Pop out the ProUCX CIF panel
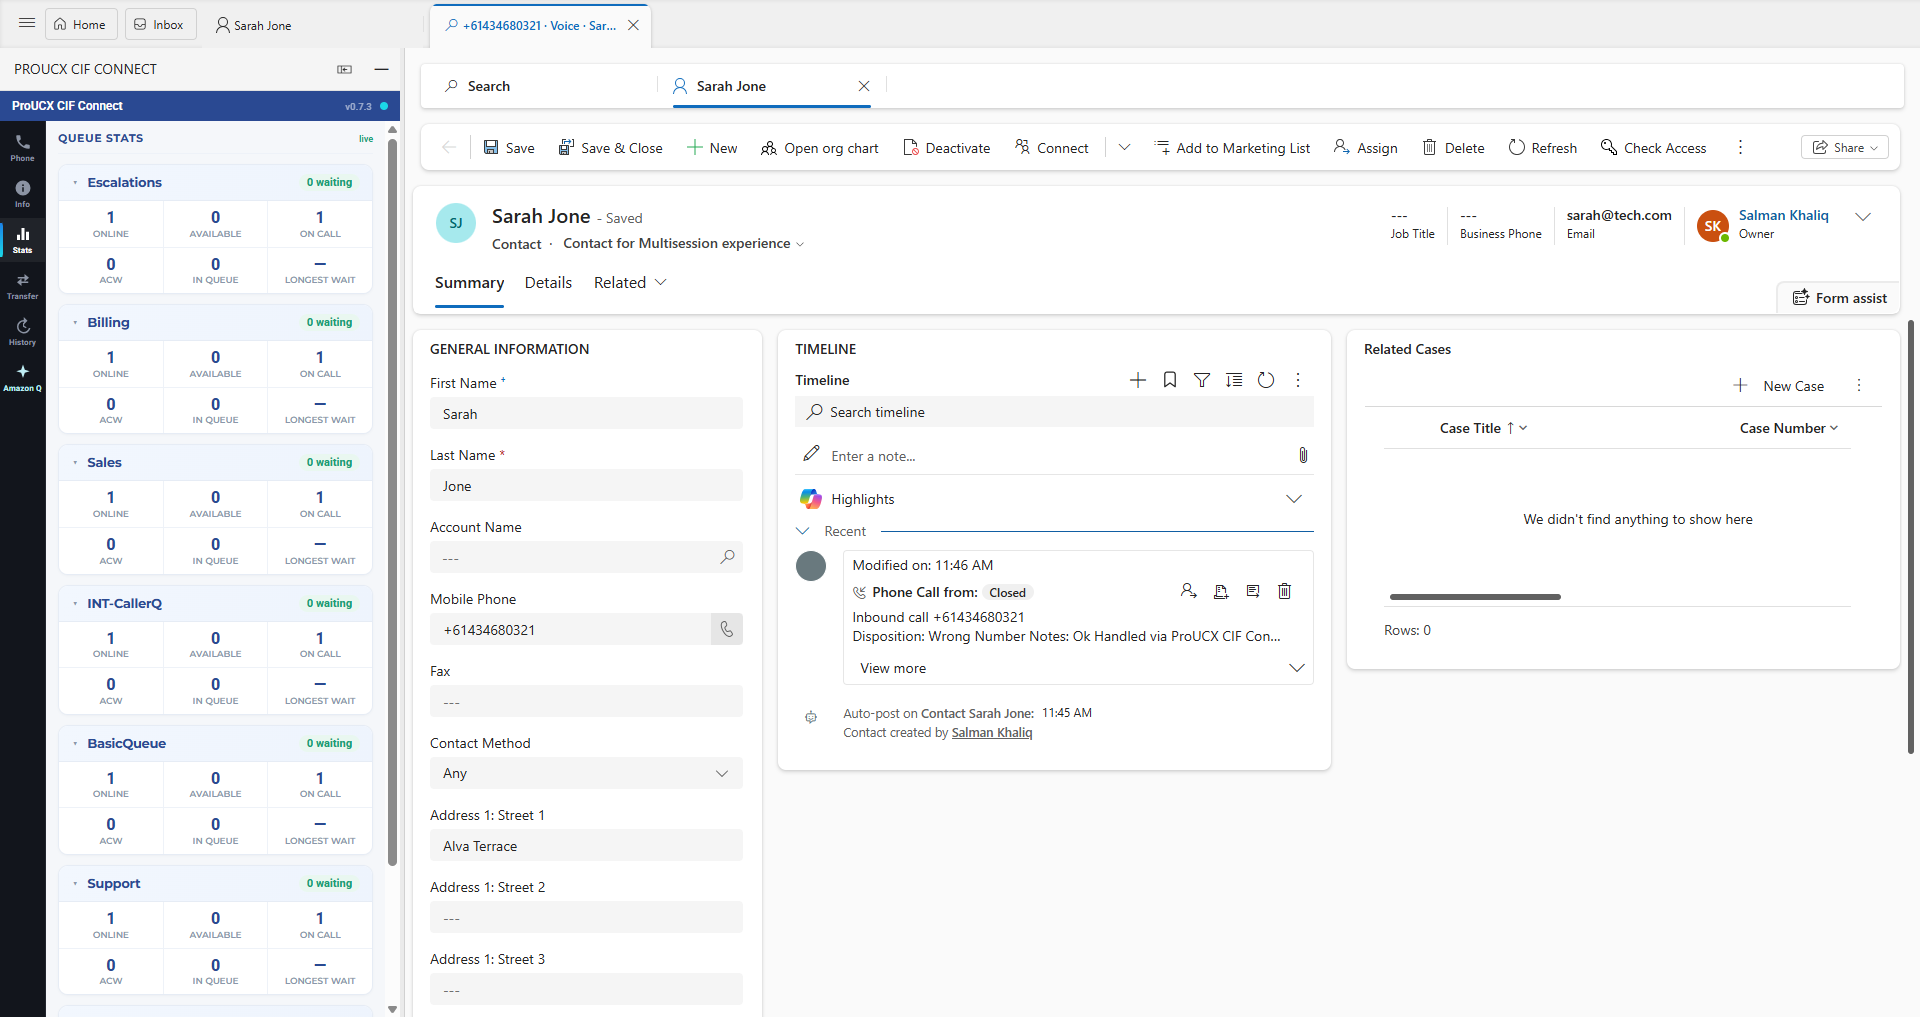1920x1017 pixels. tap(345, 69)
